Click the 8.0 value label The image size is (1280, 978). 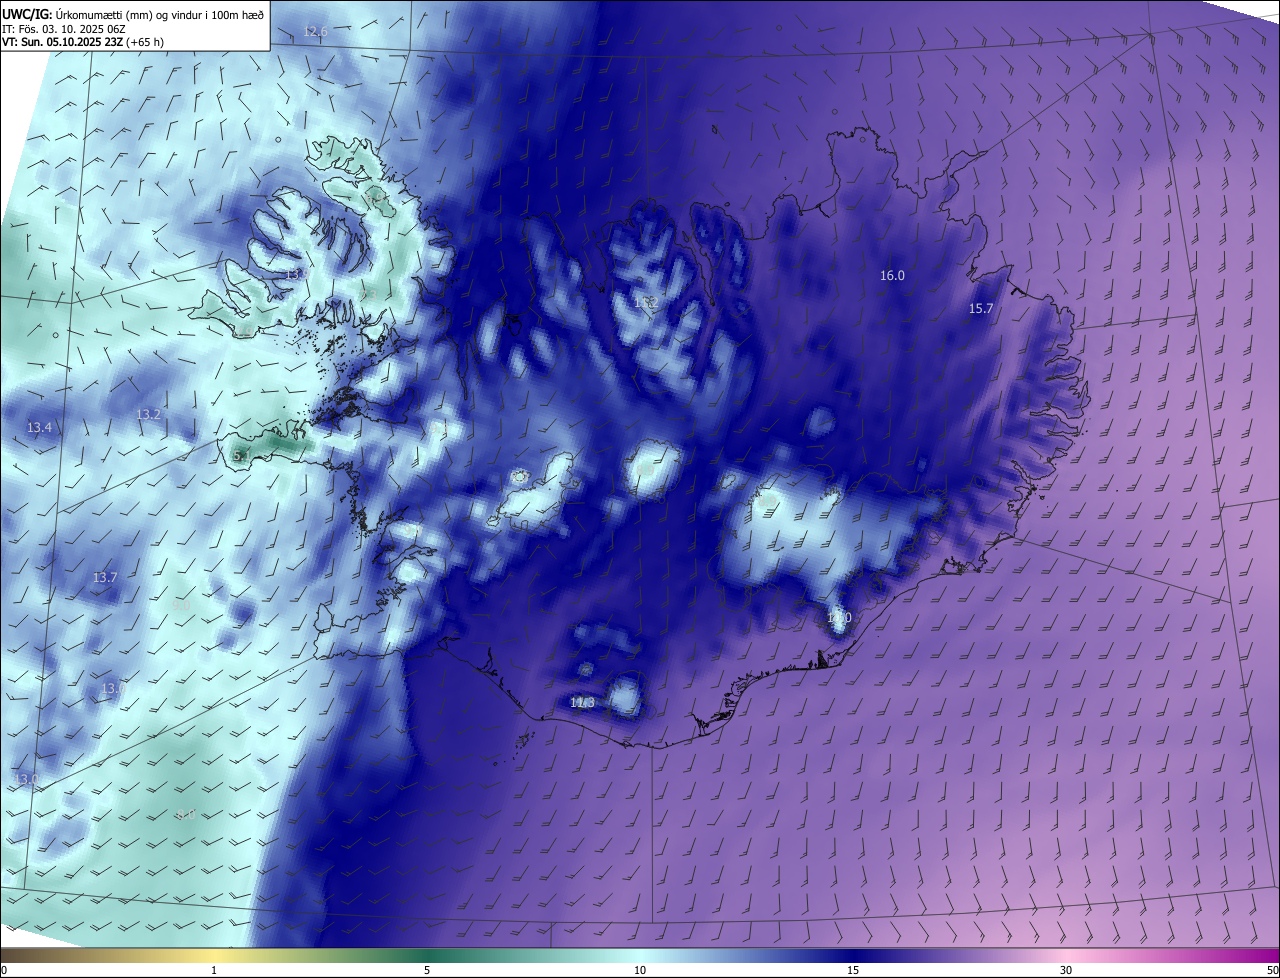(186, 814)
